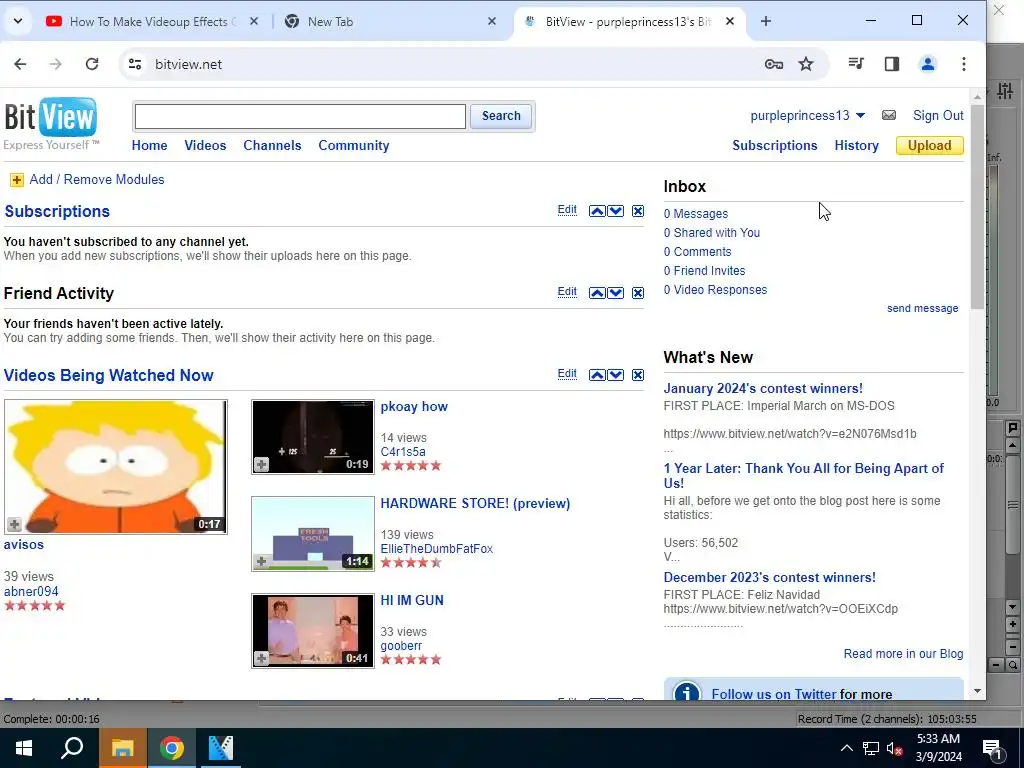Close Videos Being Watched Now module
The width and height of the screenshot is (1024, 768).
(638, 375)
